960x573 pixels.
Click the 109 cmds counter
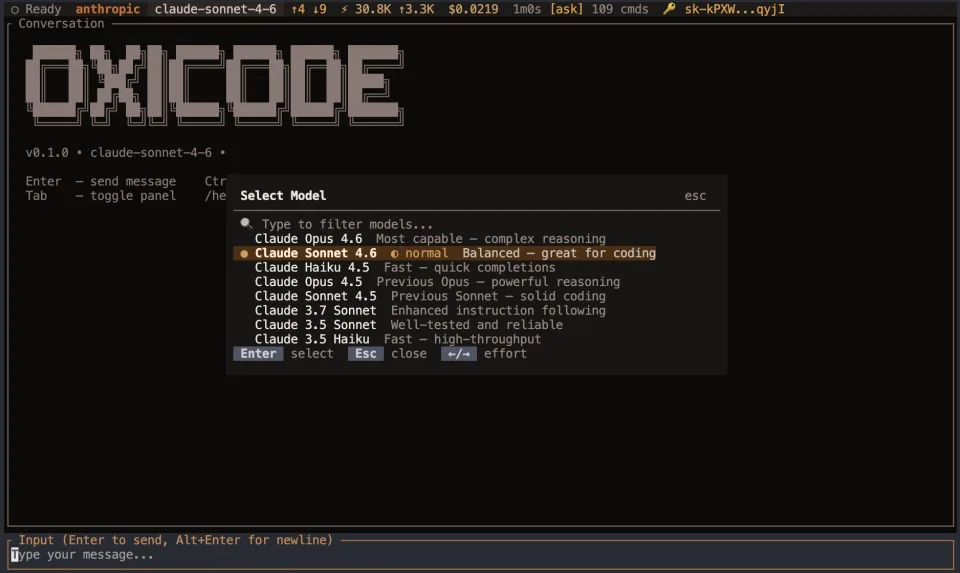(620, 9)
